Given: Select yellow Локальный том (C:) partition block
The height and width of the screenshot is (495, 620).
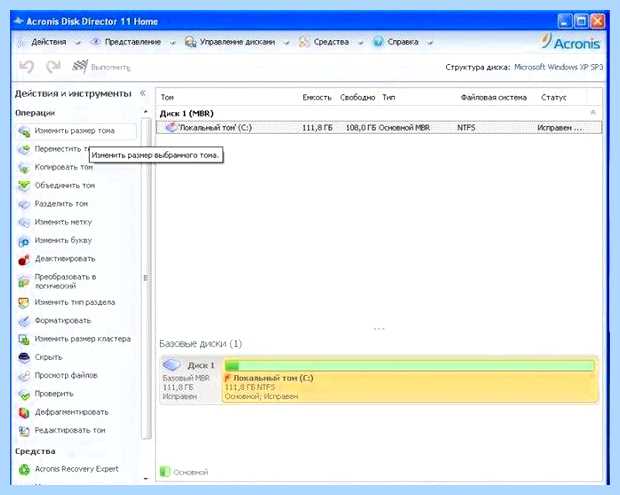Looking at the screenshot, I should 410,379.
